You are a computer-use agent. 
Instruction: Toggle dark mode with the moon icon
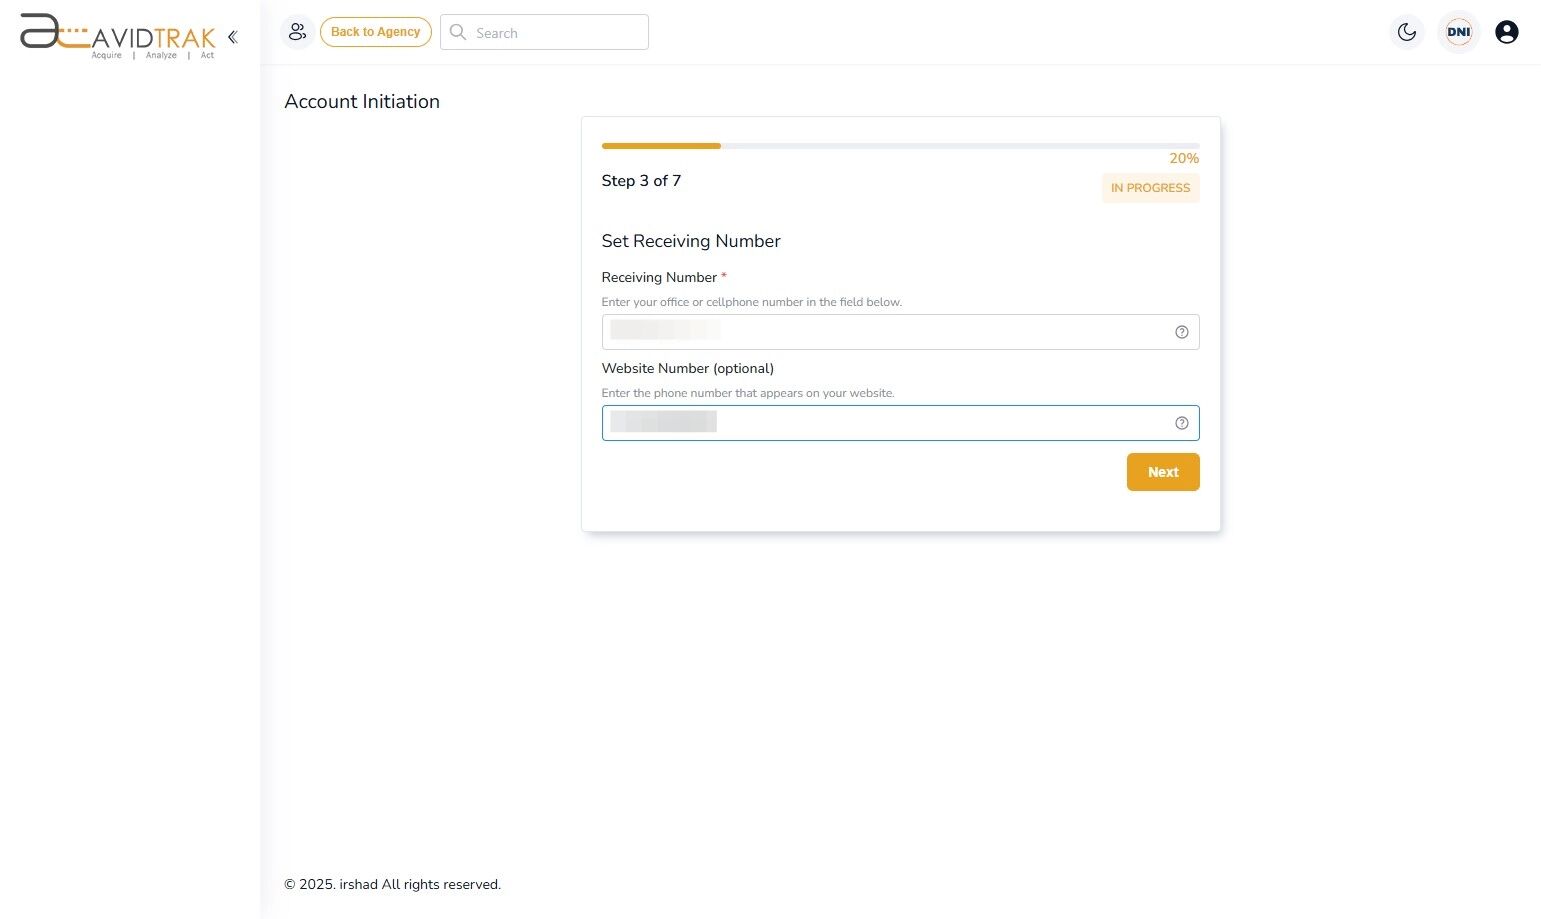coord(1407,32)
